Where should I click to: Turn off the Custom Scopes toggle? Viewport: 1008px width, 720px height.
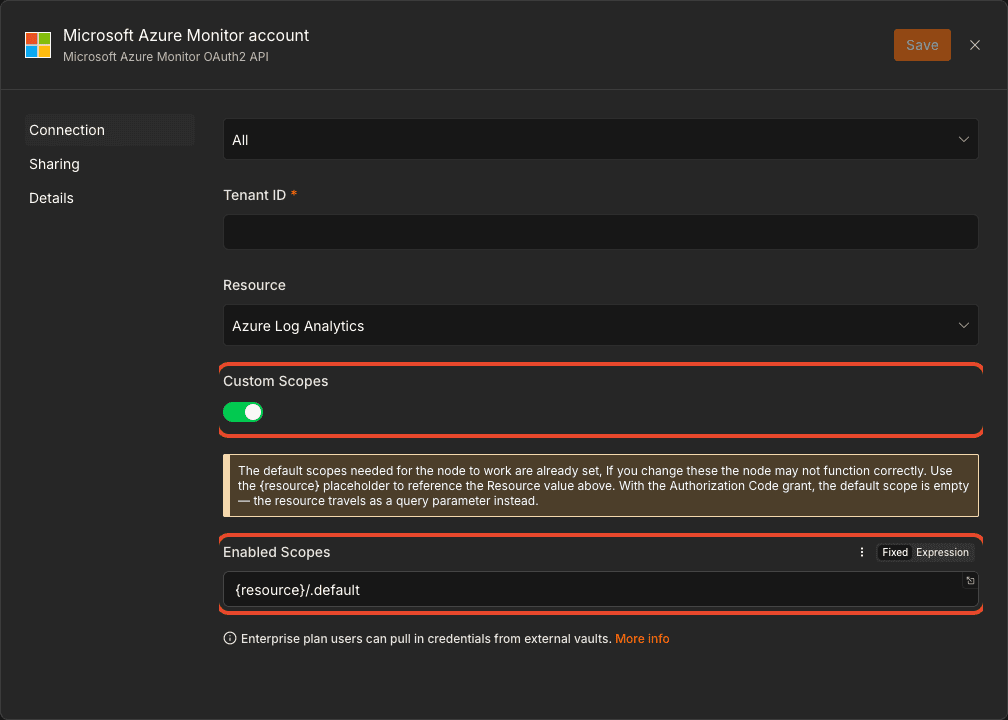[x=243, y=412]
